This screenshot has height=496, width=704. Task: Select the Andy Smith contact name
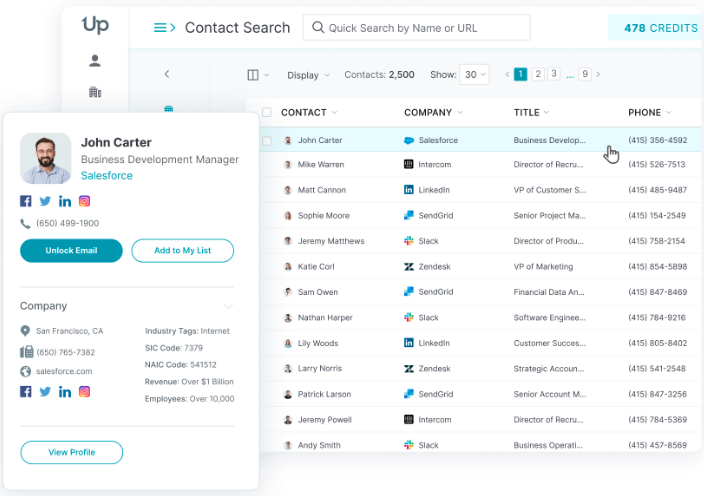click(x=319, y=445)
